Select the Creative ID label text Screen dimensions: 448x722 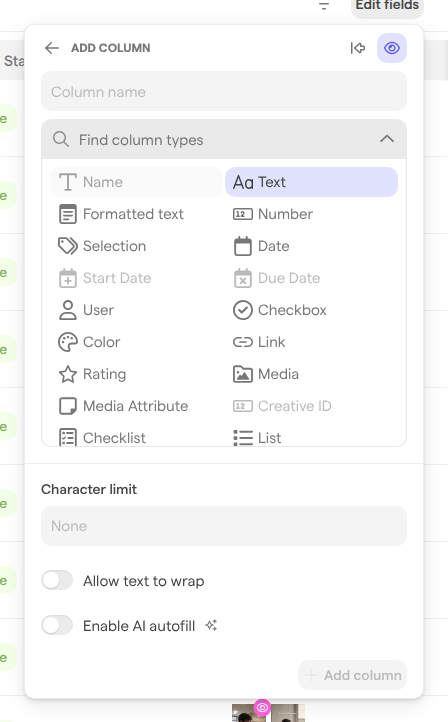tap(295, 406)
